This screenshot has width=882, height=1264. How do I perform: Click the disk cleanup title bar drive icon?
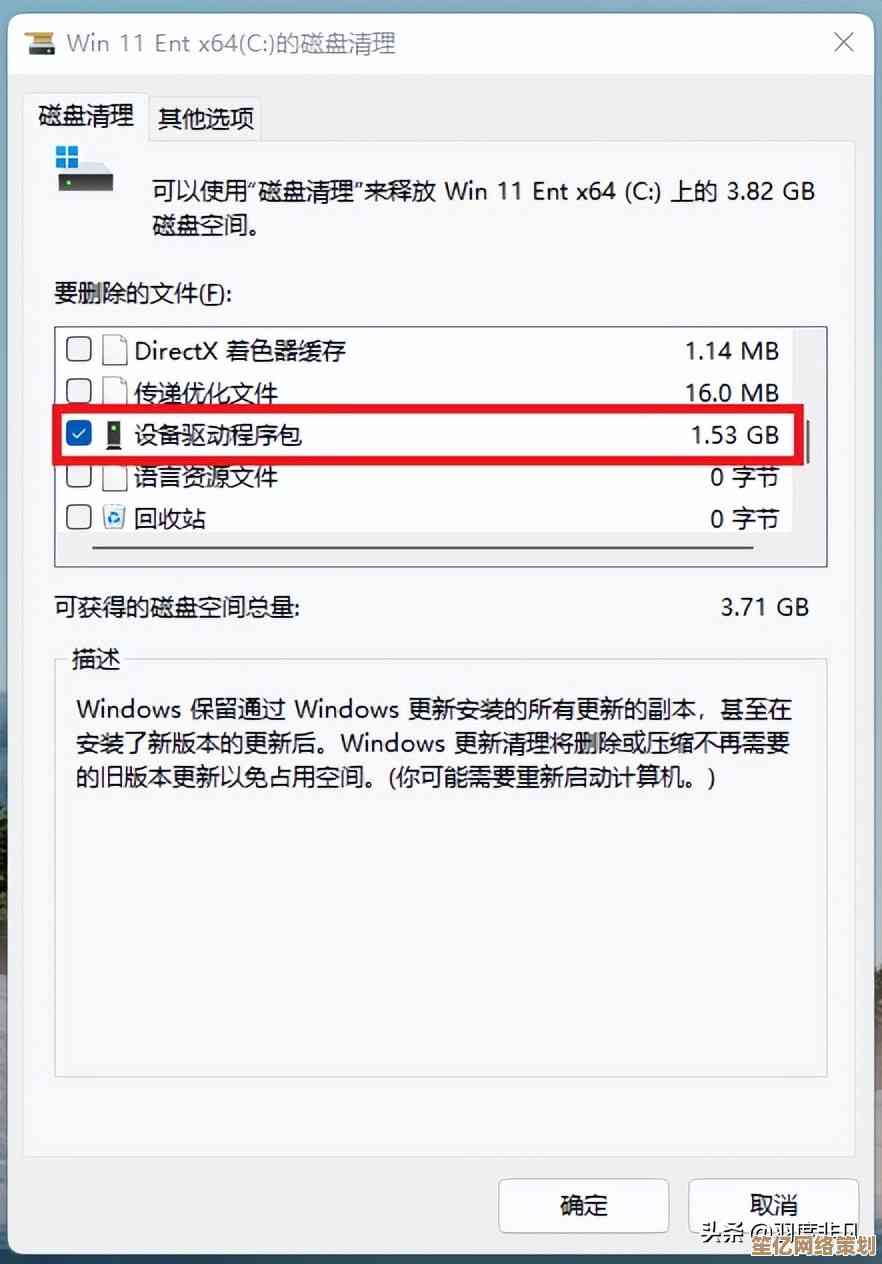pos(39,43)
